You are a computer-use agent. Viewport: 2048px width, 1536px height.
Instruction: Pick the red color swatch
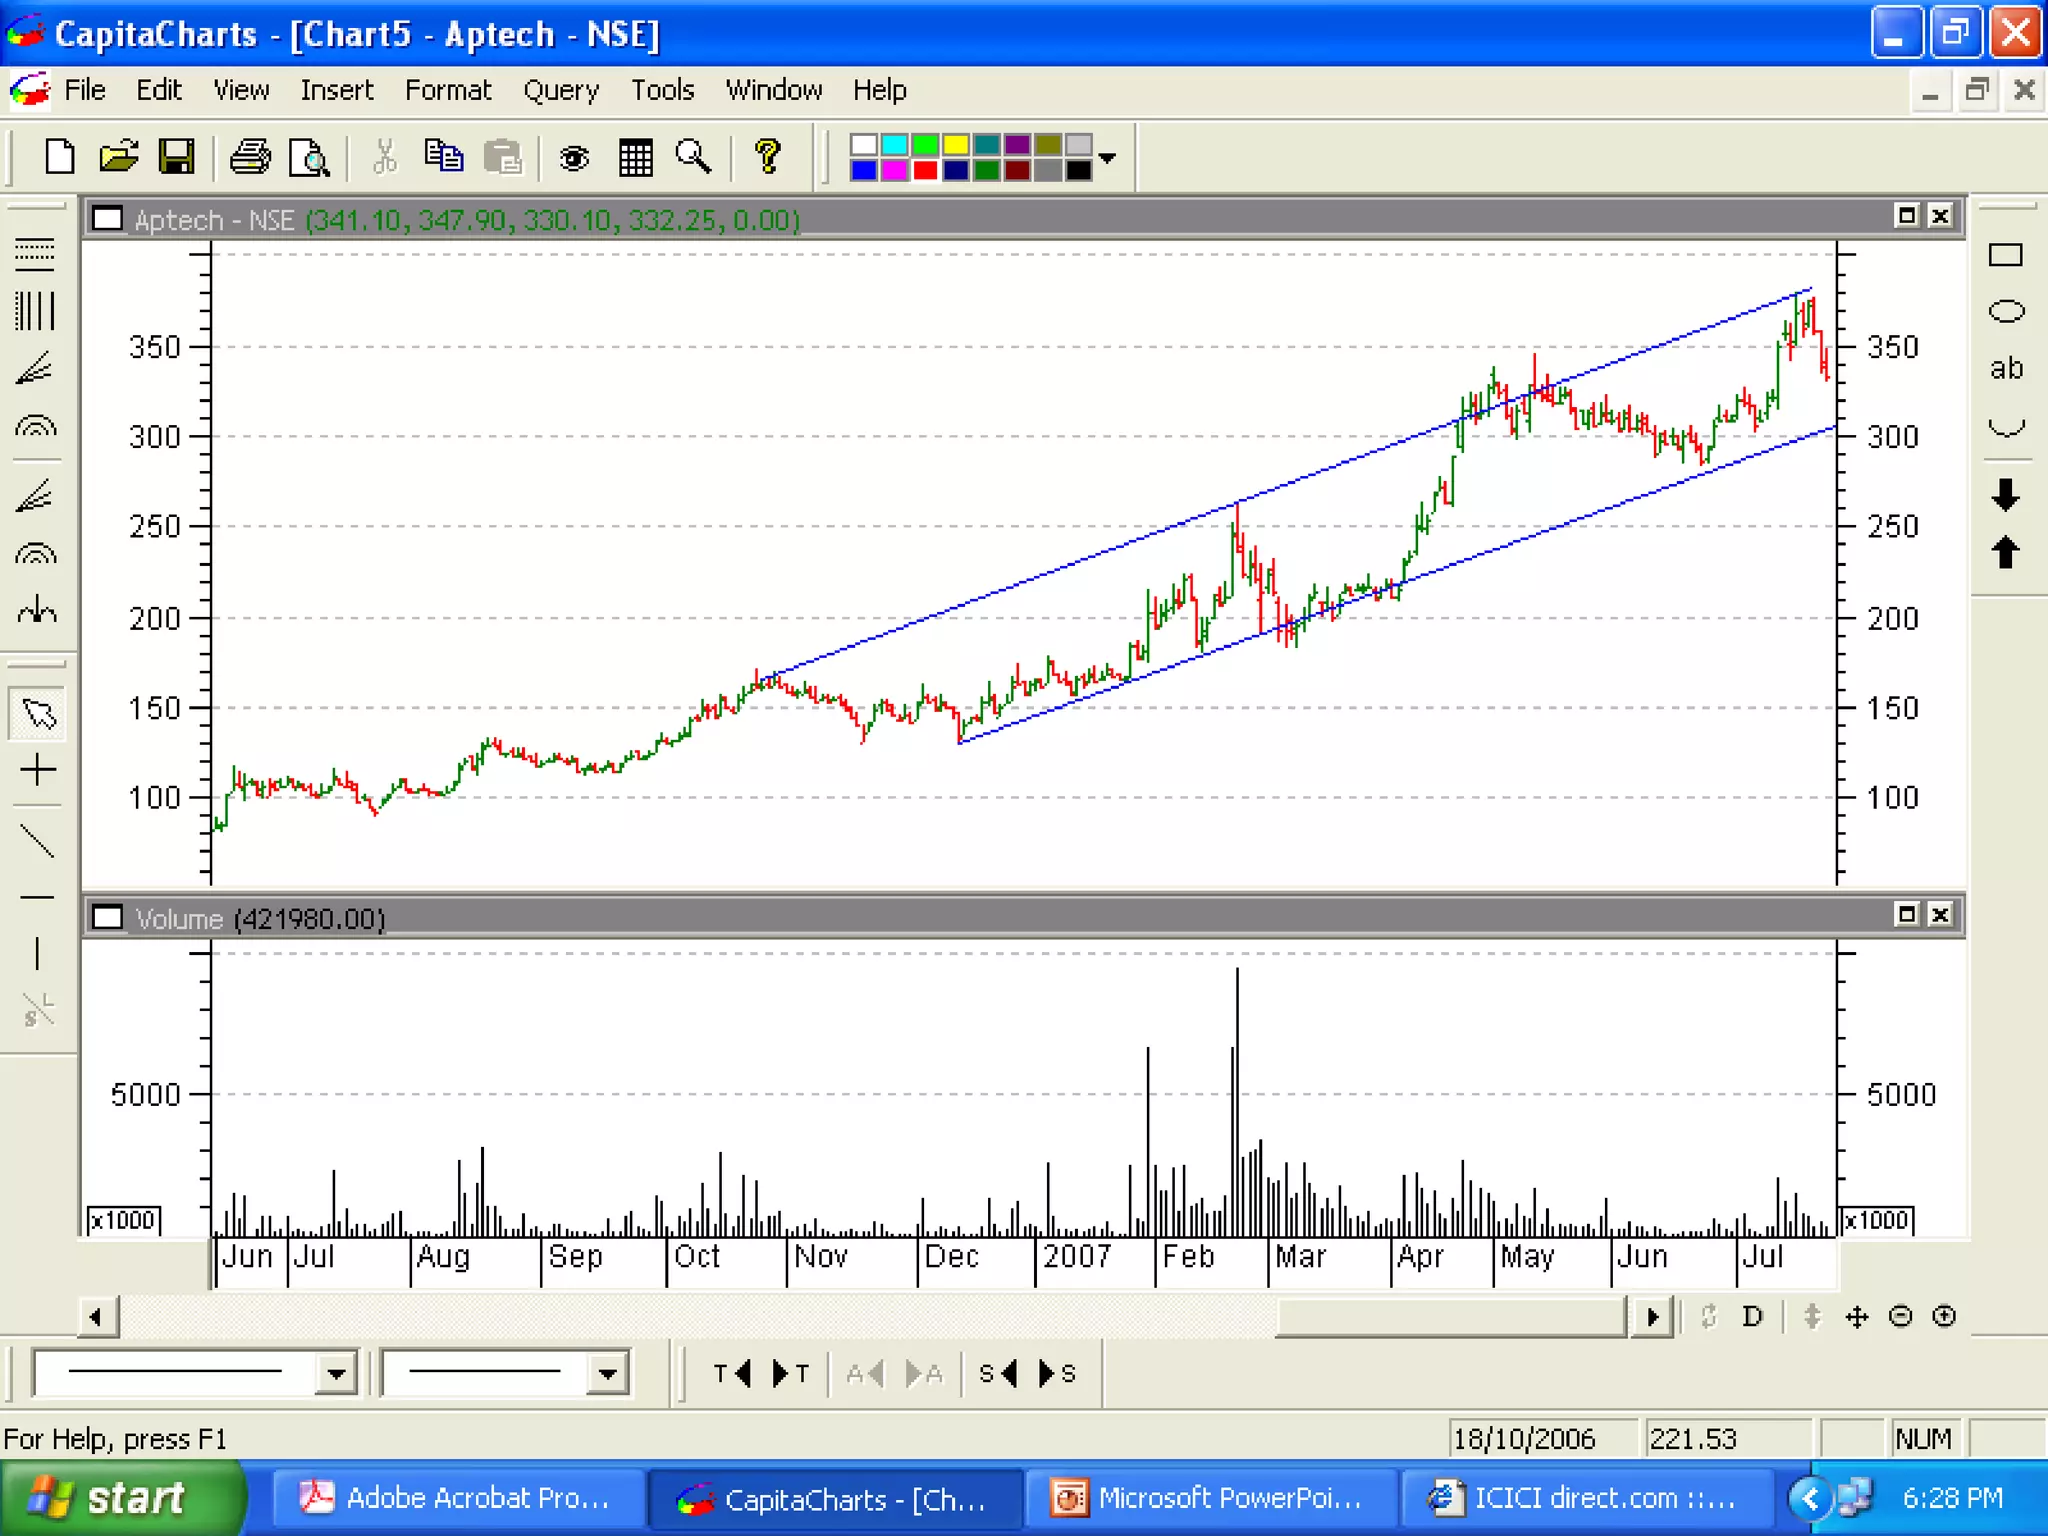[925, 171]
